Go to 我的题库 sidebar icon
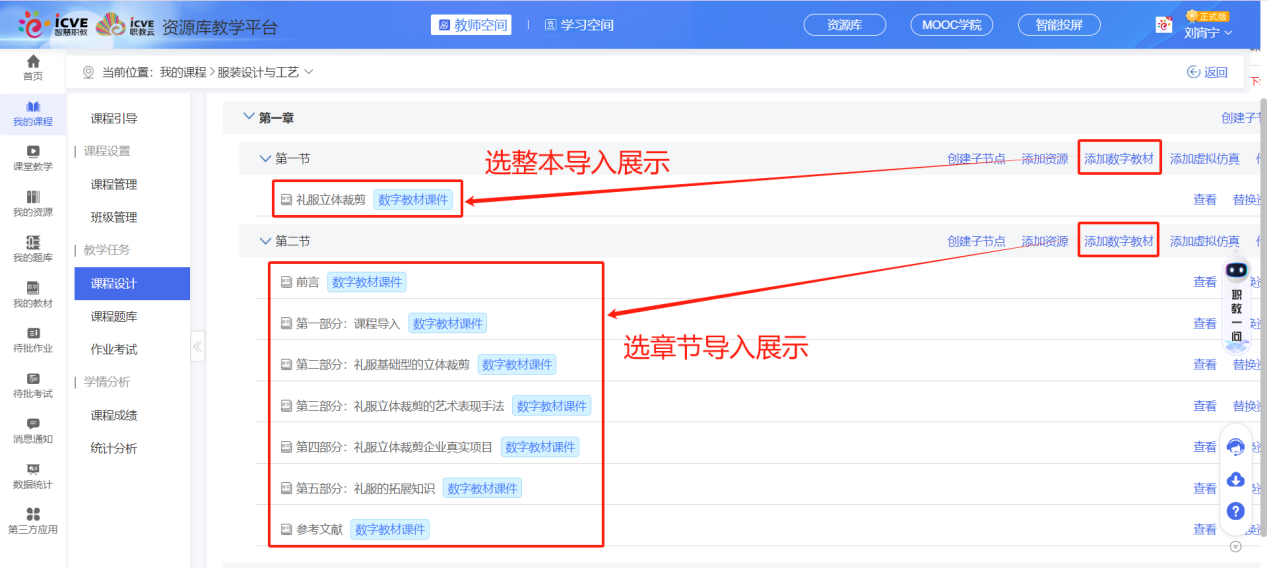The height and width of the screenshot is (568, 1267). pos(33,243)
